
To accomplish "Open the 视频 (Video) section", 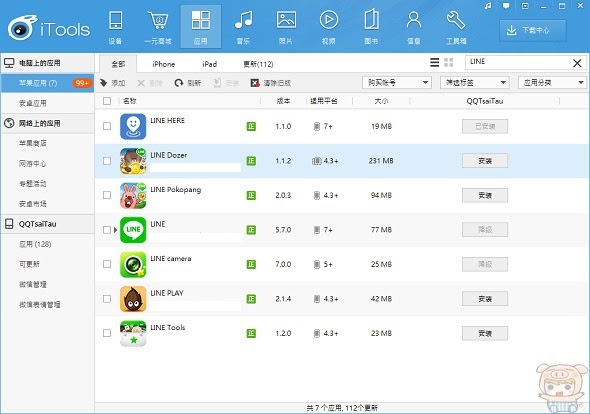I will point(328,27).
